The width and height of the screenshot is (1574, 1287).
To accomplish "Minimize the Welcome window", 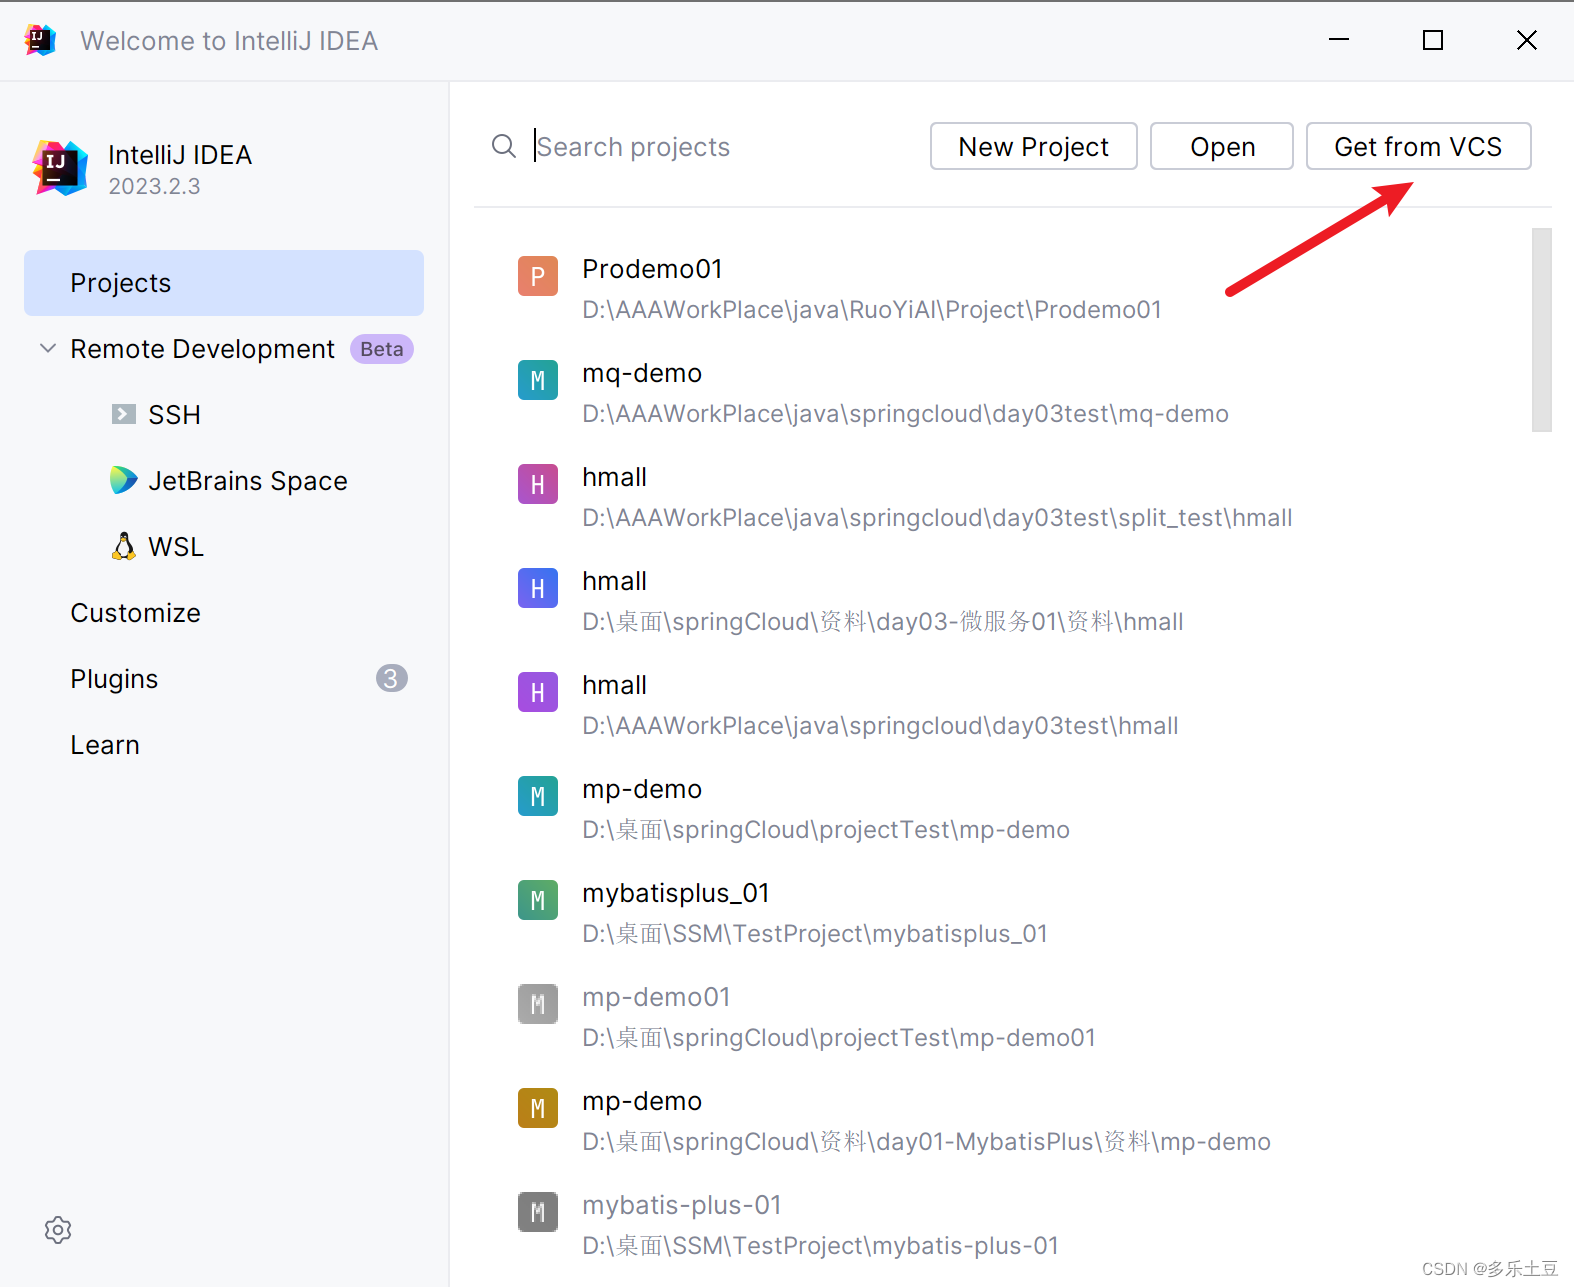I will (1339, 40).
